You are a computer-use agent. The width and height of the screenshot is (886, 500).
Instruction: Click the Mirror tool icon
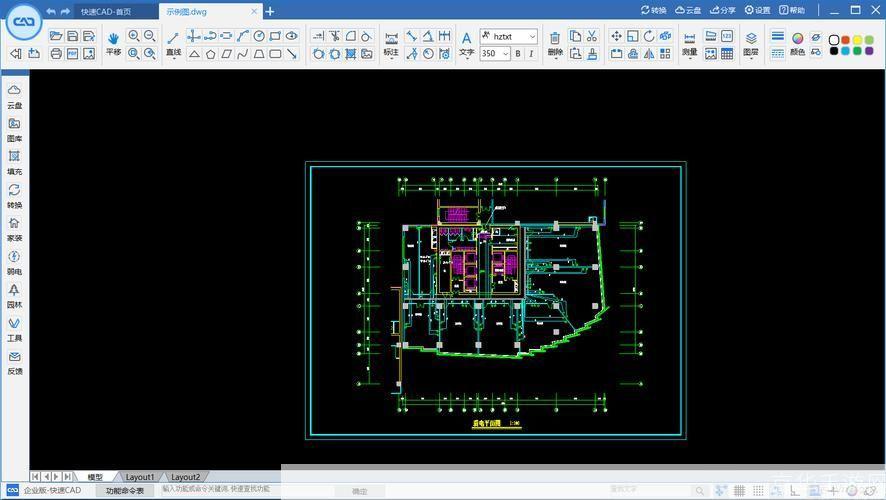(x=649, y=54)
